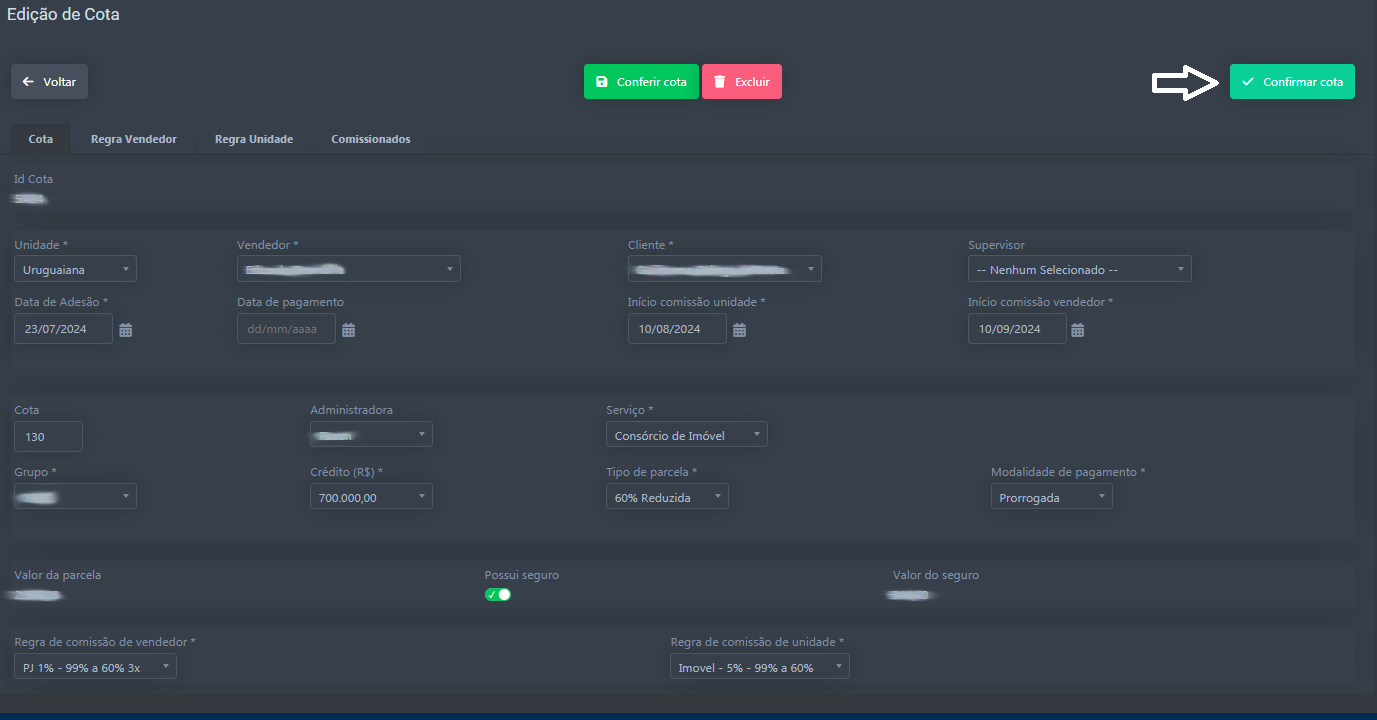The width and height of the screenshot is (1377, 720).
Task: Open the Serviço dropdown Consórcio de Imóvel
Action: [686, 435]
